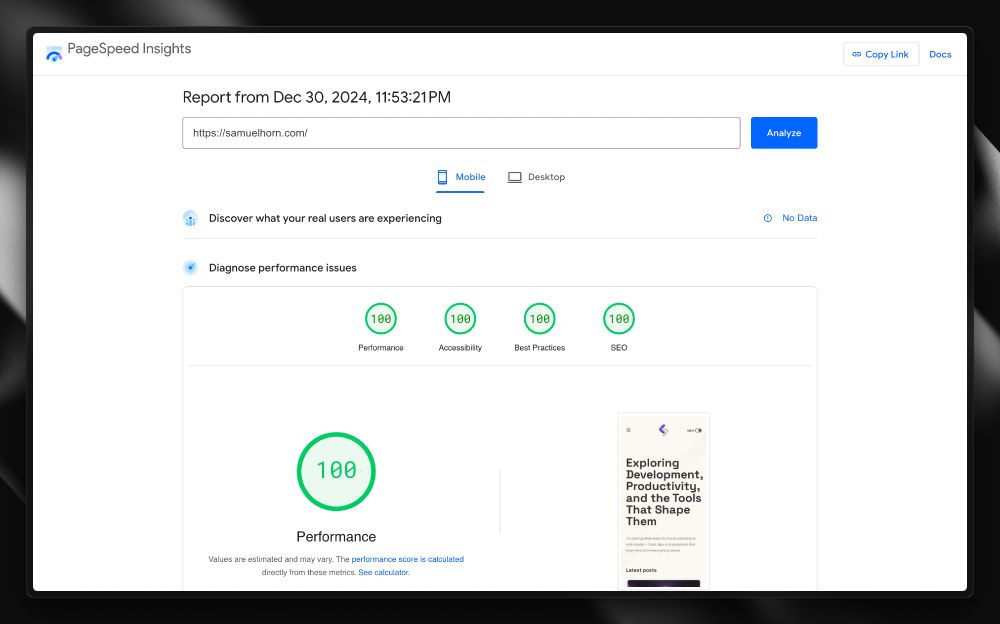Image resolution: width=1000 pixels, height=624 pixels.
Task: Click the PageSpeed Insights title text
Action: tap(129, 49)
